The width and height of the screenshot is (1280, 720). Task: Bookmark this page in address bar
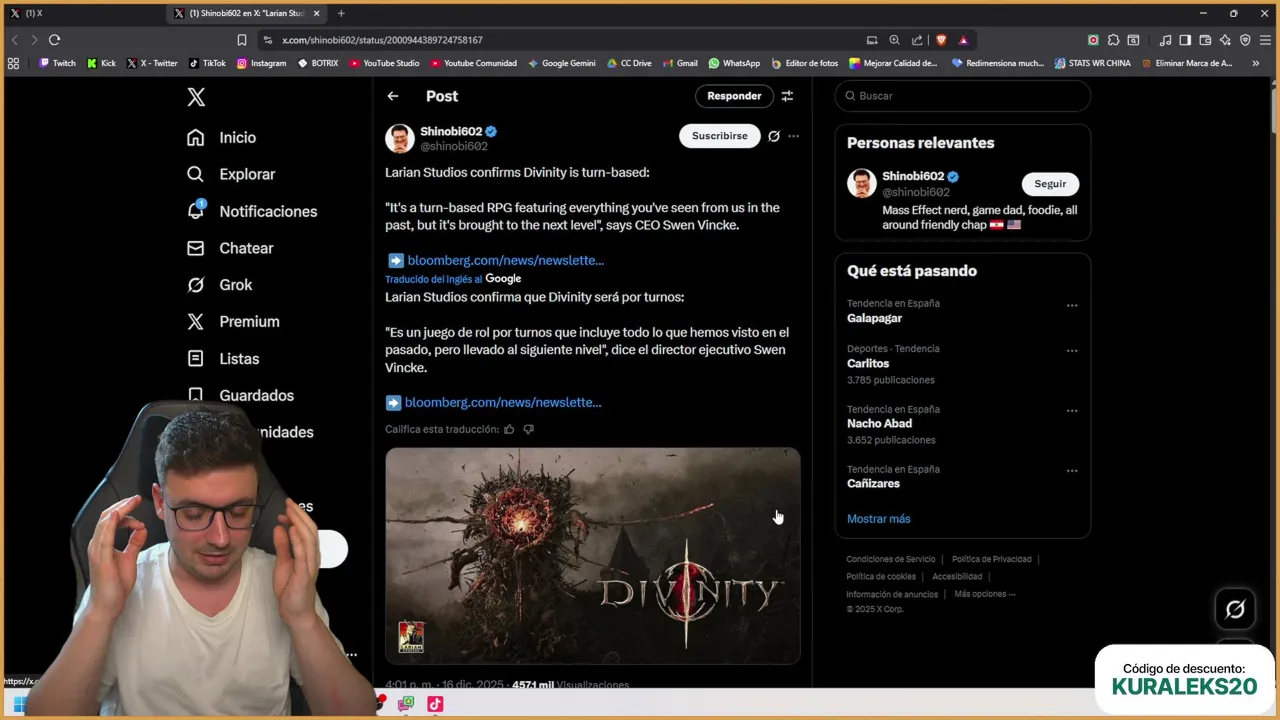coord(241,40)
